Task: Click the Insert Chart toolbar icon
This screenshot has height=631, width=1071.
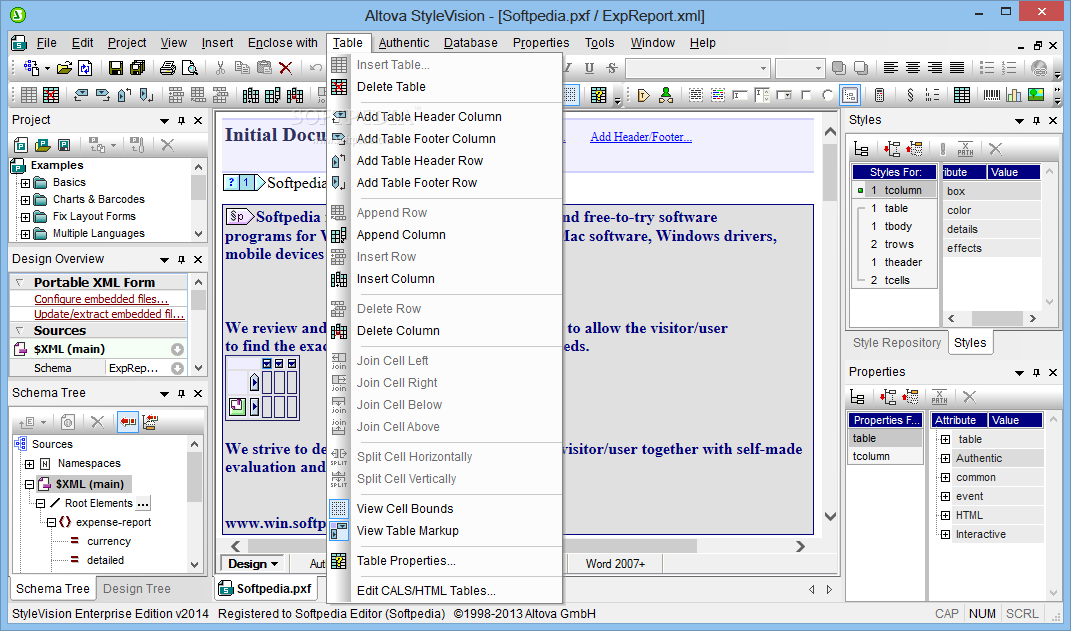Action: click(1014, 95)
